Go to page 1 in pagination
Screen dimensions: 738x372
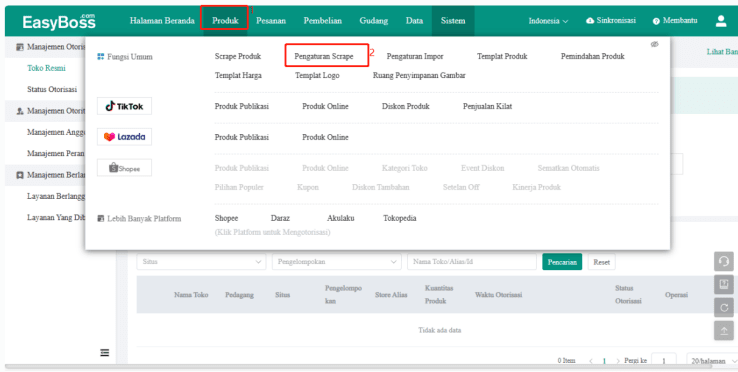pyautogui.click(x=604, y=361)
